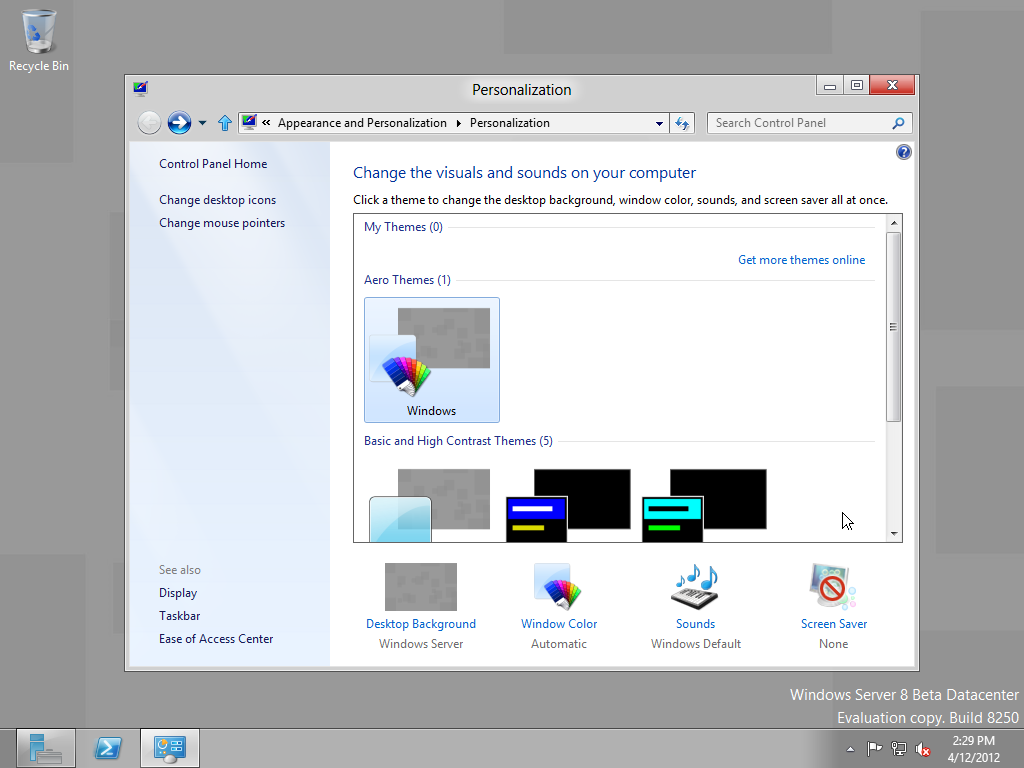Expand the breadcrumb arrow after Appearance and Personalization
Image resolution: width=1024 pixels, height=768 pixels.
[x=458, y=123]
